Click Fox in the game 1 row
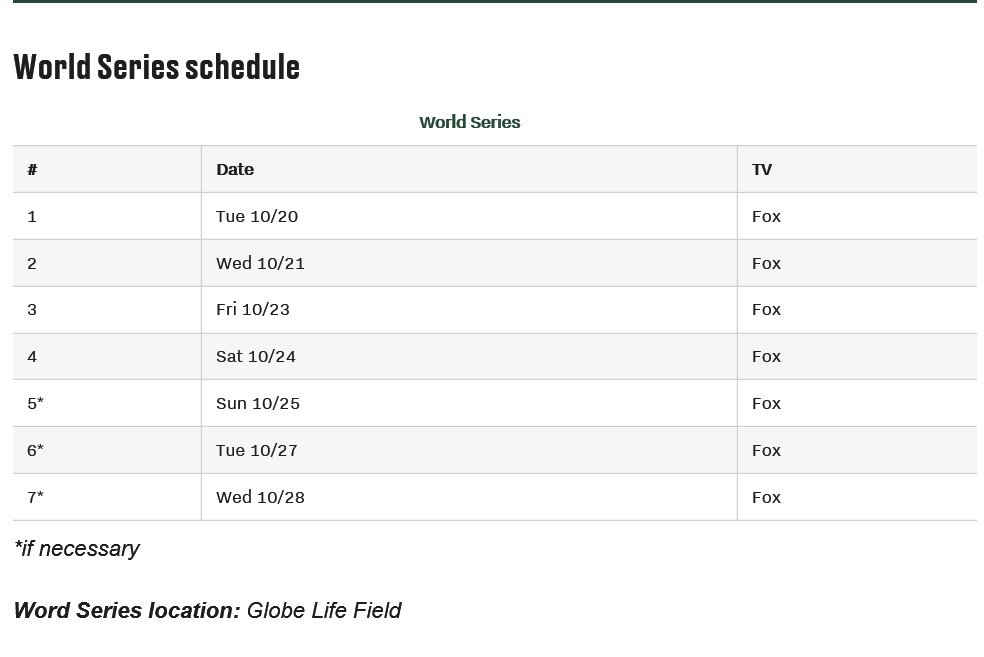The image size is (984, 657). 766,216
